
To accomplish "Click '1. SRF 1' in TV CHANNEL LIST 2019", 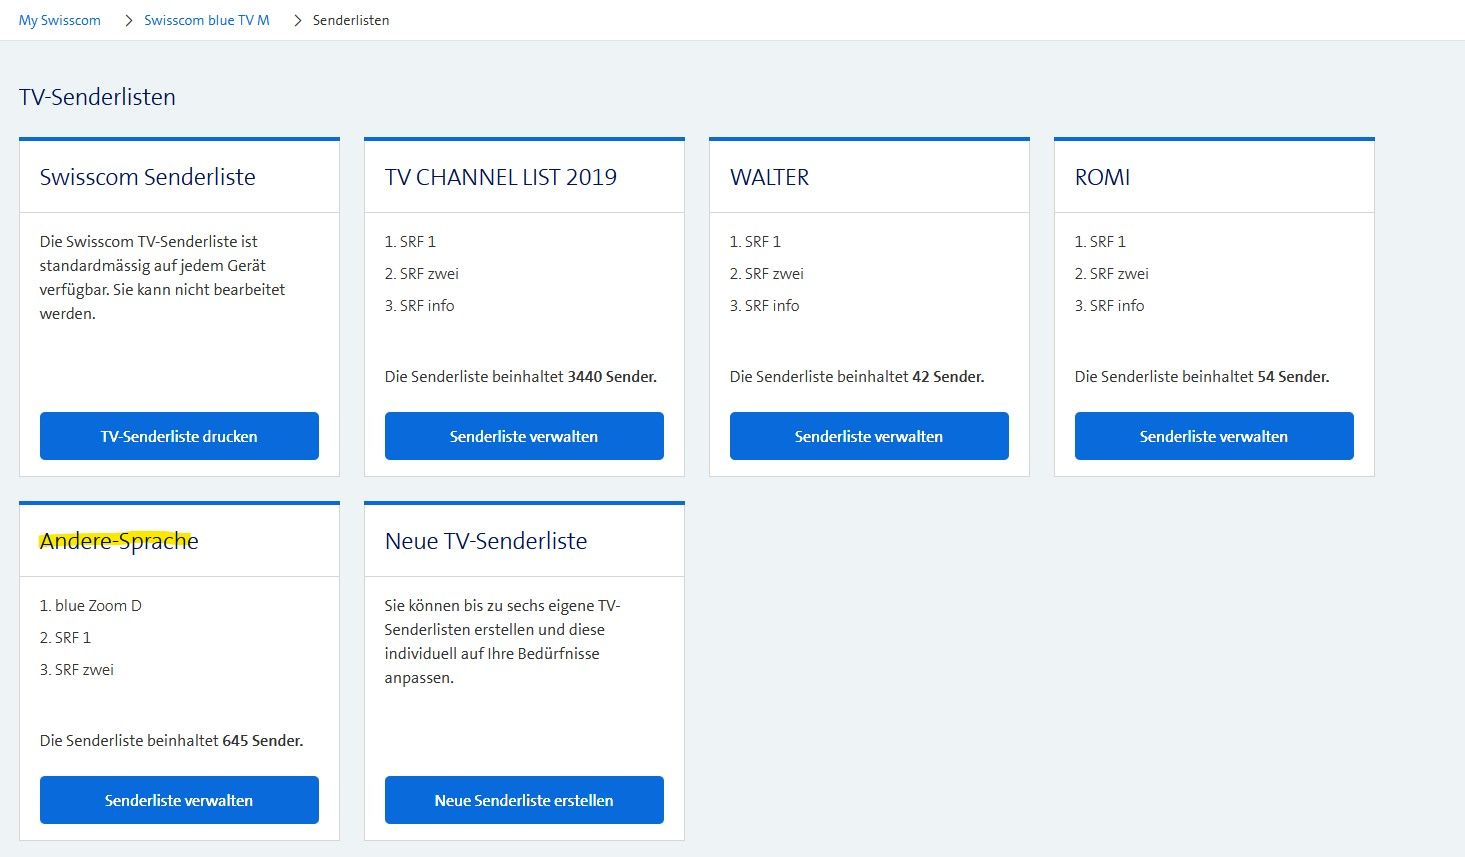I will 410,241.
